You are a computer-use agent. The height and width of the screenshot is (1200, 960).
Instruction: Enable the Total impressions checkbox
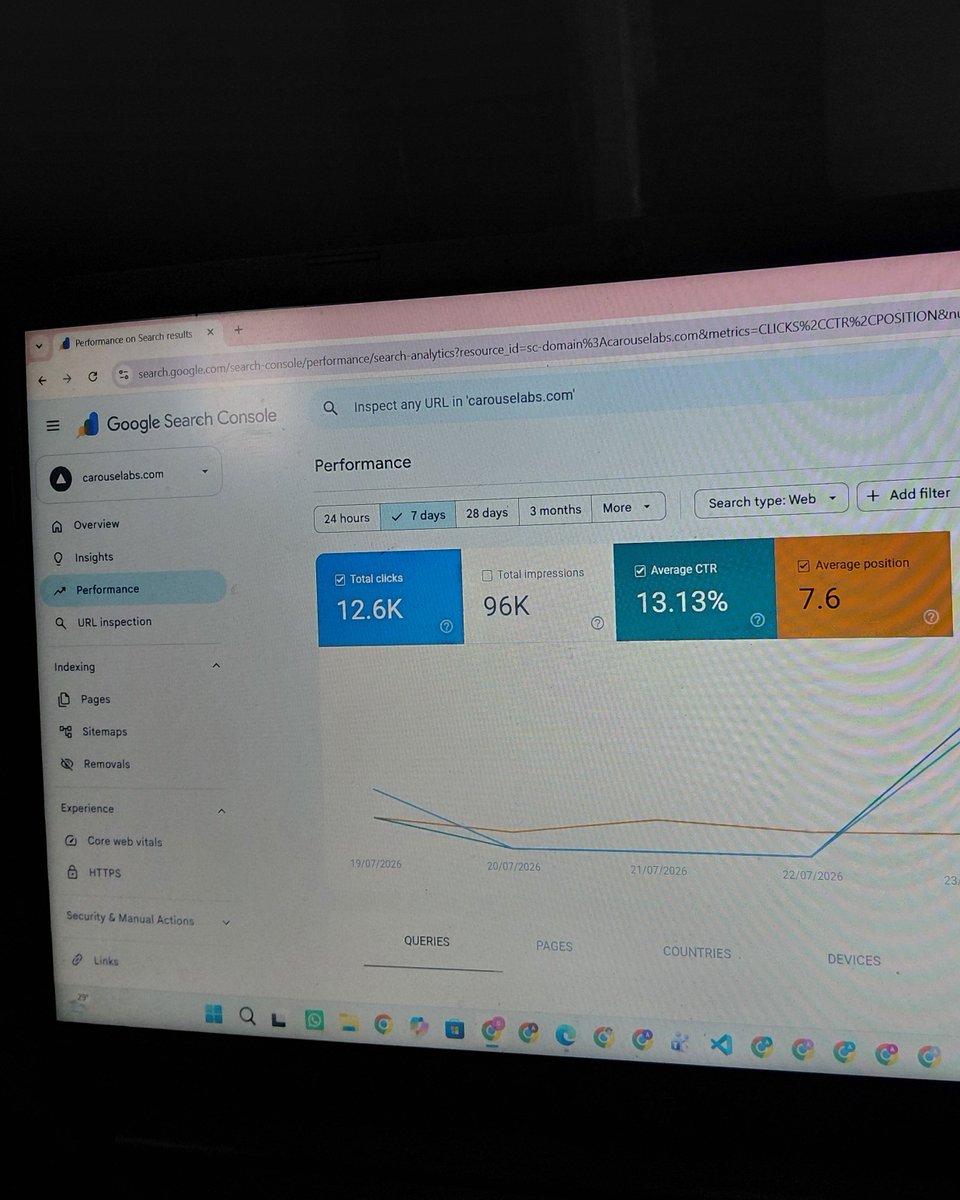tap(487, 575)
